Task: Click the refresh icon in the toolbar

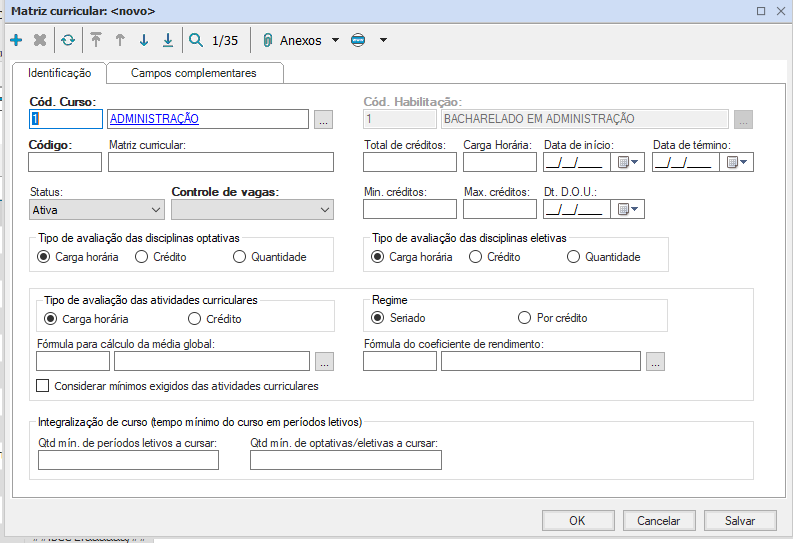Action: [x=67, y=41]
